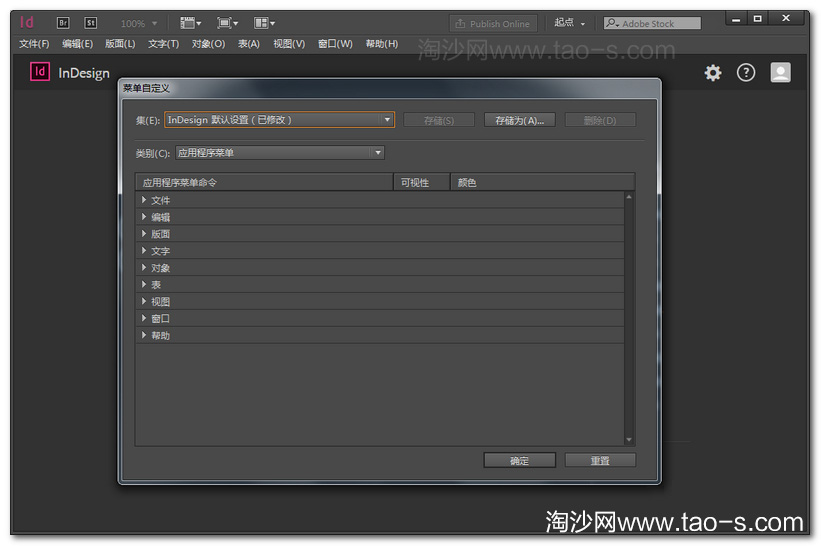Viewport: 821px width, 546px height.
Task: Click the Adobe Stock search field
Action: pyautogui.click(x=652, y=24)
